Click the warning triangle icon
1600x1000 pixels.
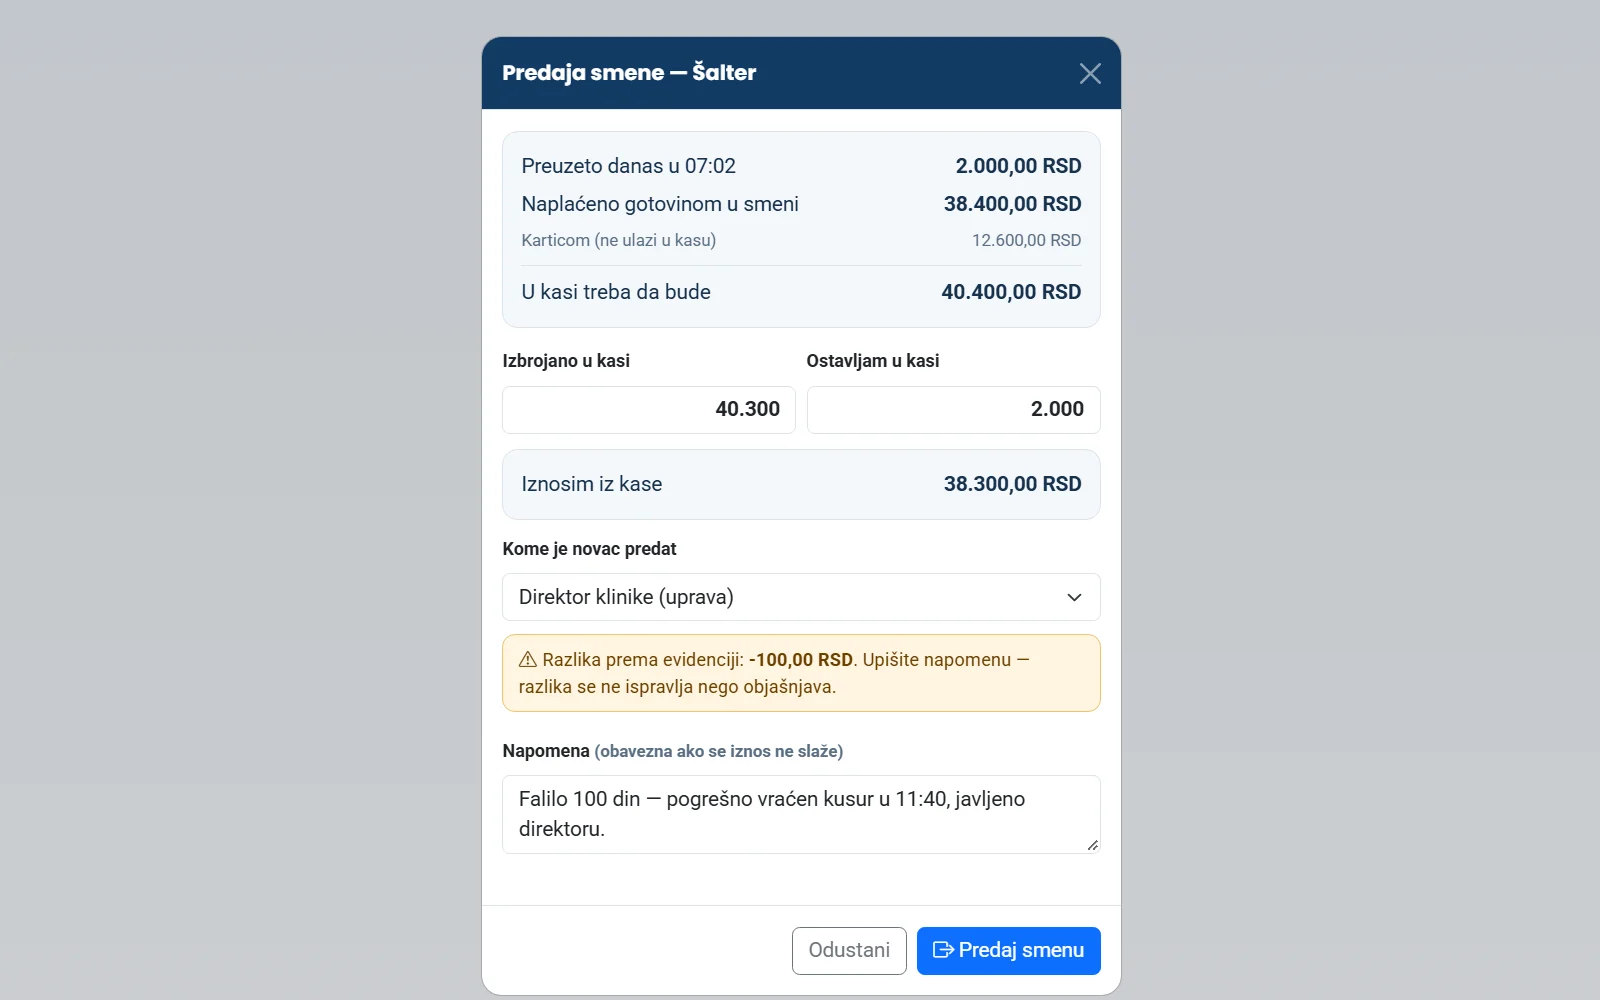click(528, 659)
